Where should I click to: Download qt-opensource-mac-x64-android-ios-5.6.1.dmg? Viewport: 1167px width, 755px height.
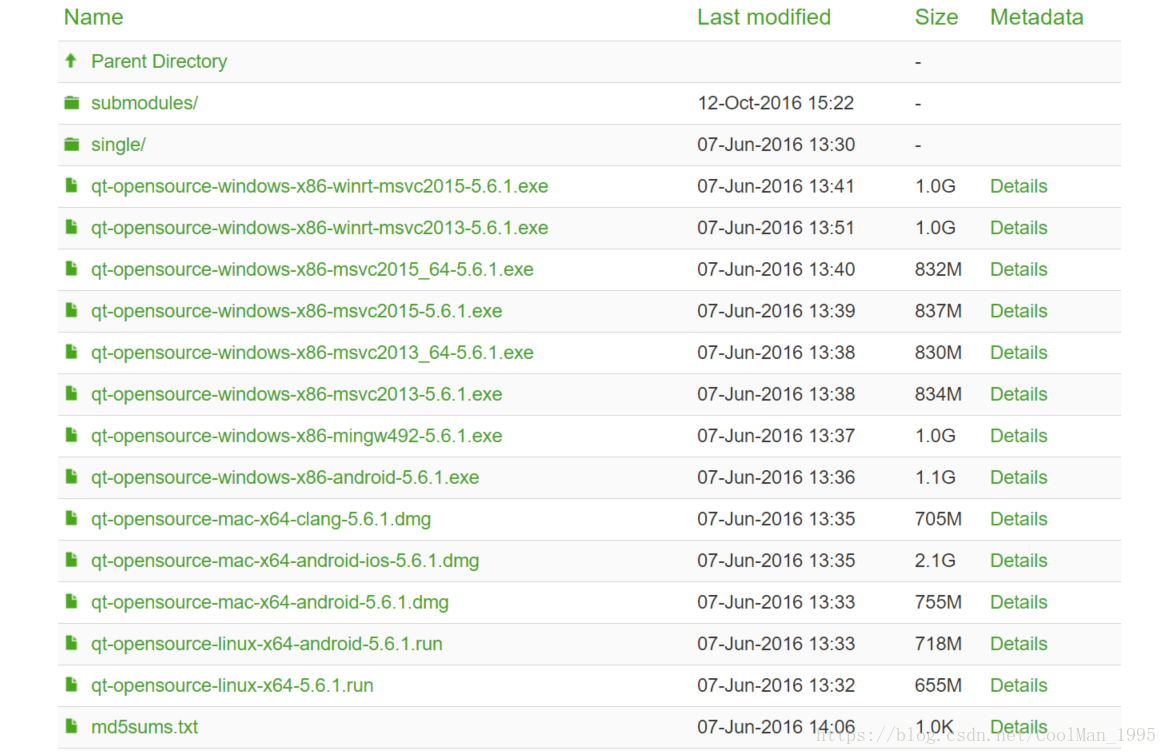[285, 561]
